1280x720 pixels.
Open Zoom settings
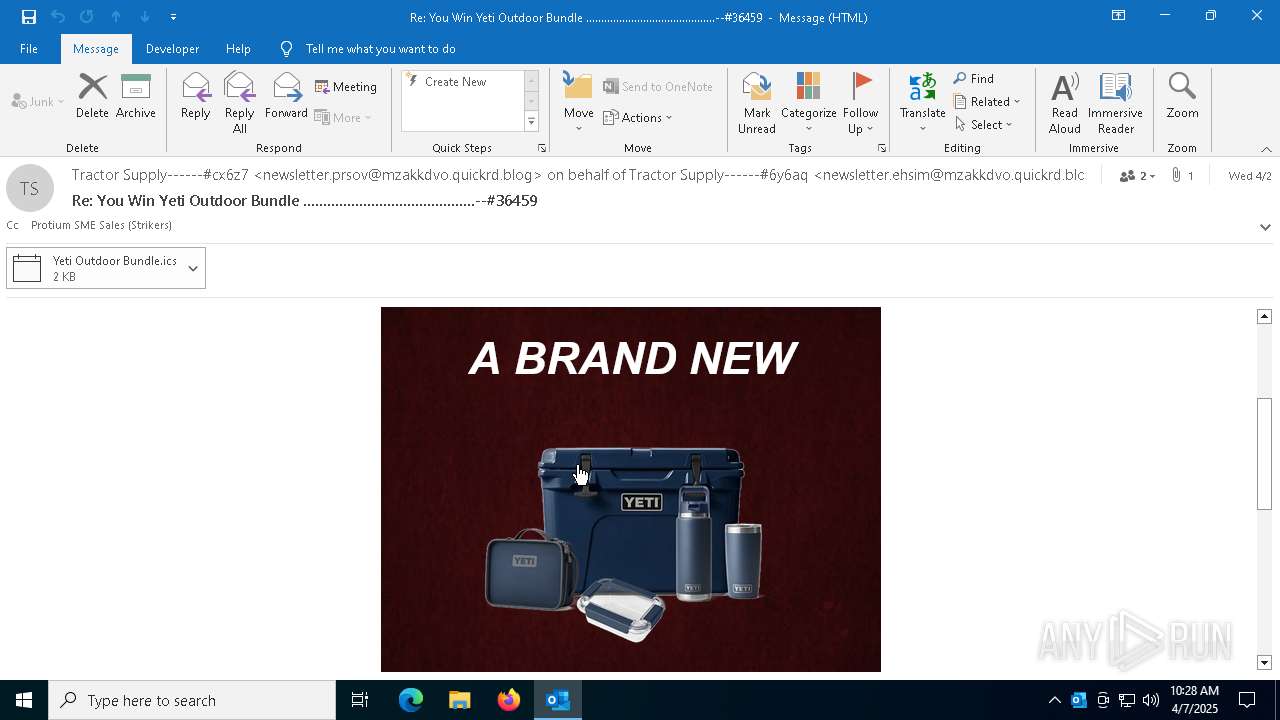1182,96
